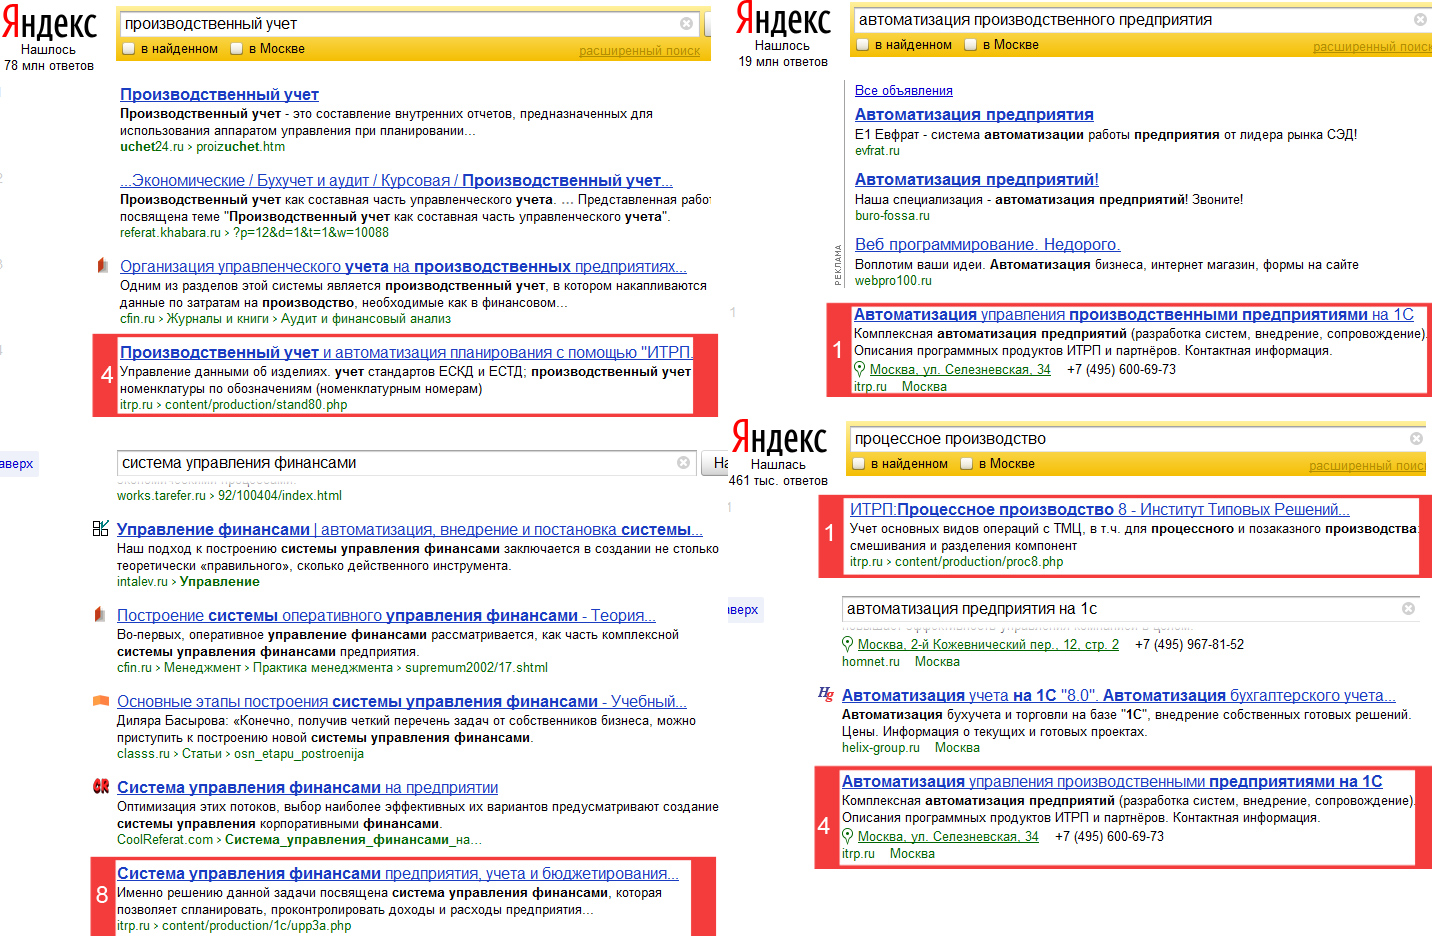Check 'в Москве' under the 'процессное производство' query

[x=967, y=463]
